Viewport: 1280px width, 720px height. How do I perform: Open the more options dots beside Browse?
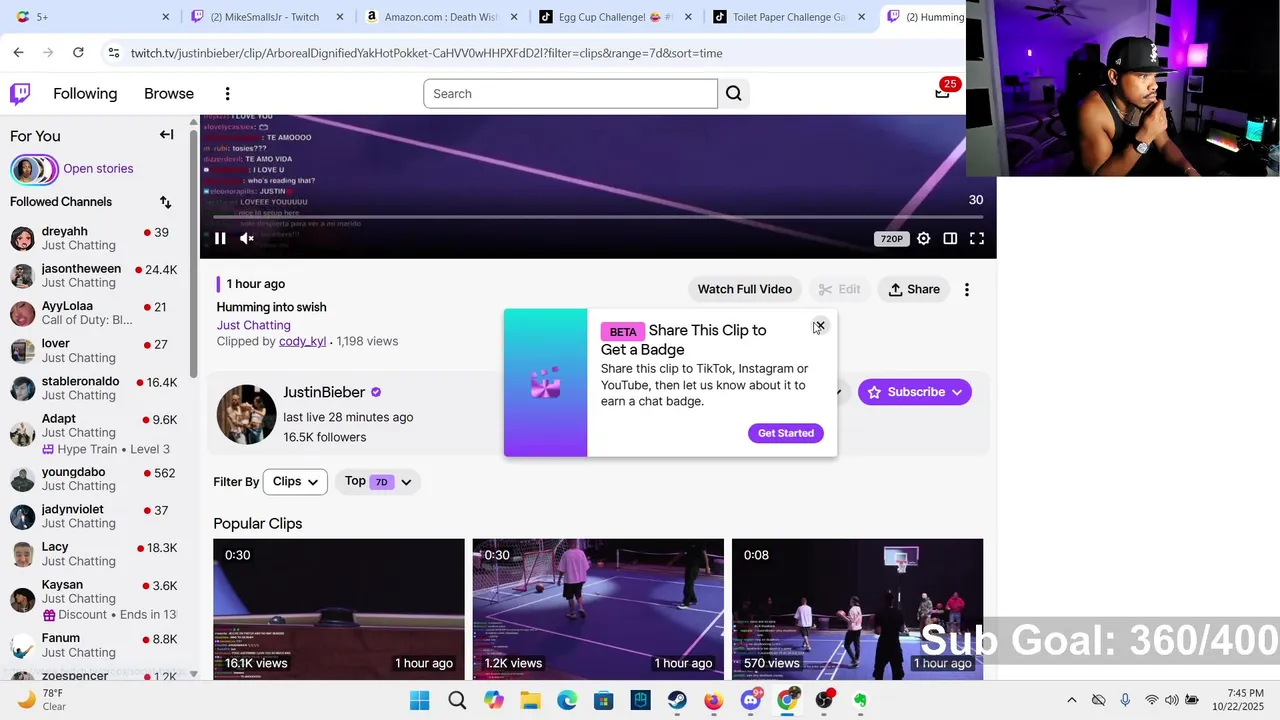tap(227, 94)
